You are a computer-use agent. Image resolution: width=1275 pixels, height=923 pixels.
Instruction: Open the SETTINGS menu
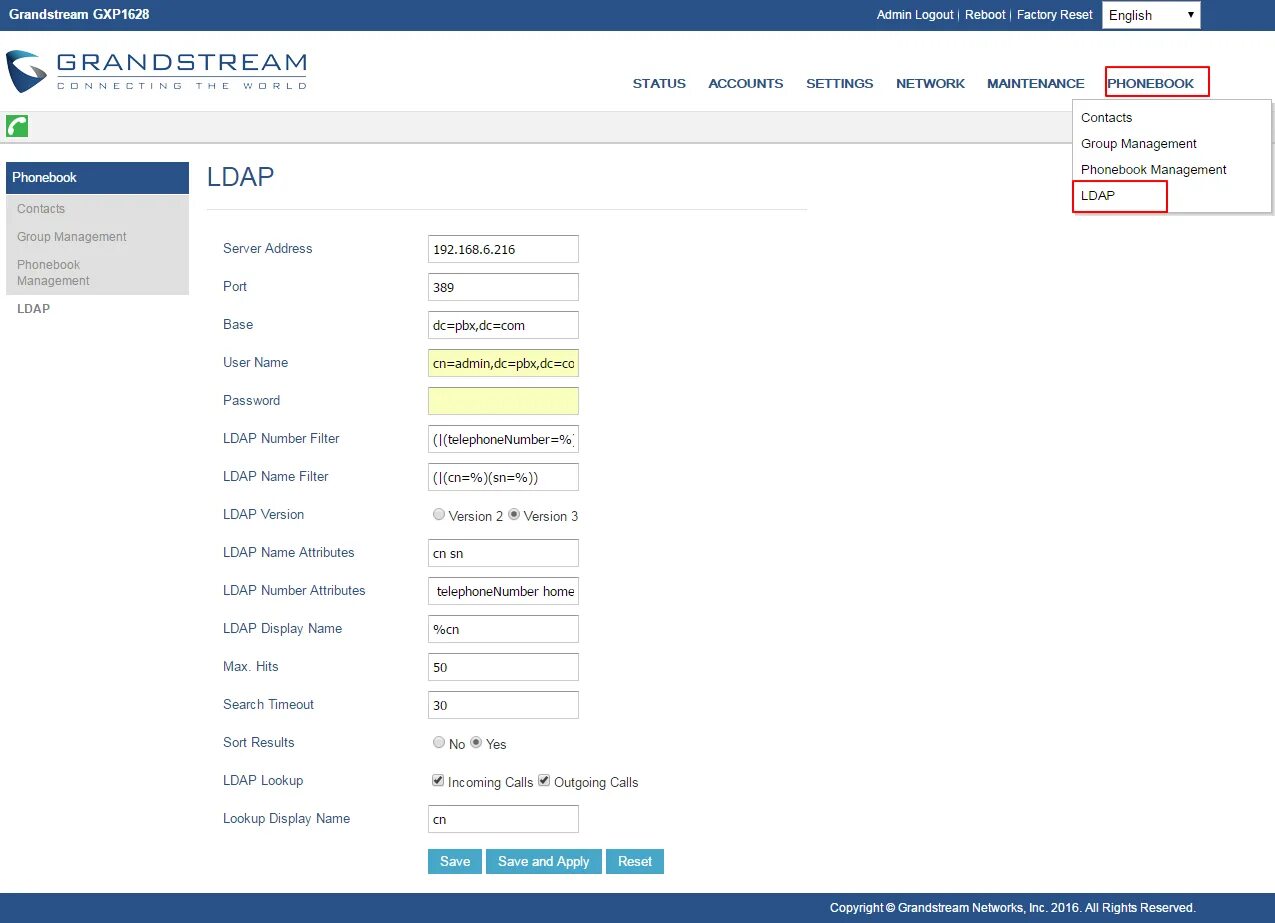[x=840, y=84]
